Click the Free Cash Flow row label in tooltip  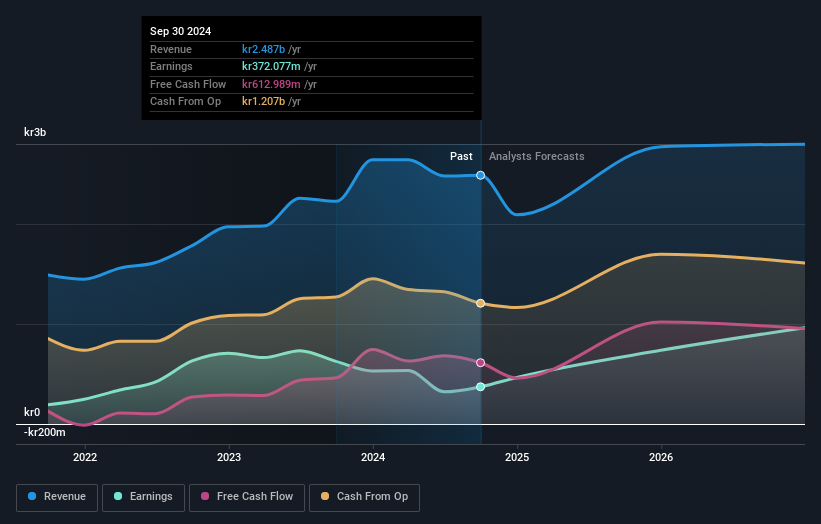[188, 84]
